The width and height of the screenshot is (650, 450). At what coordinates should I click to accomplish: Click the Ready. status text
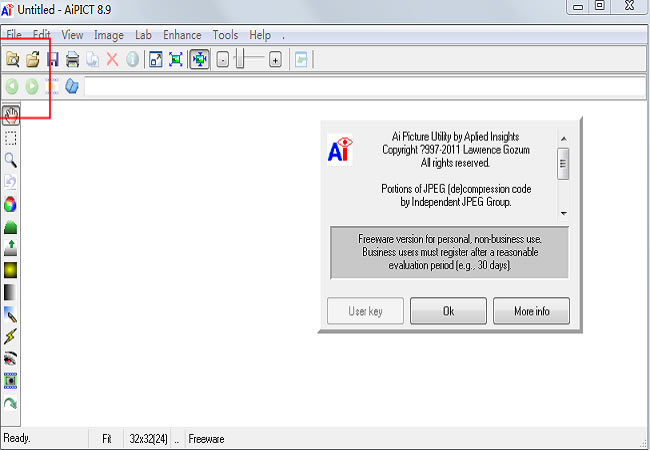(17, 438)
